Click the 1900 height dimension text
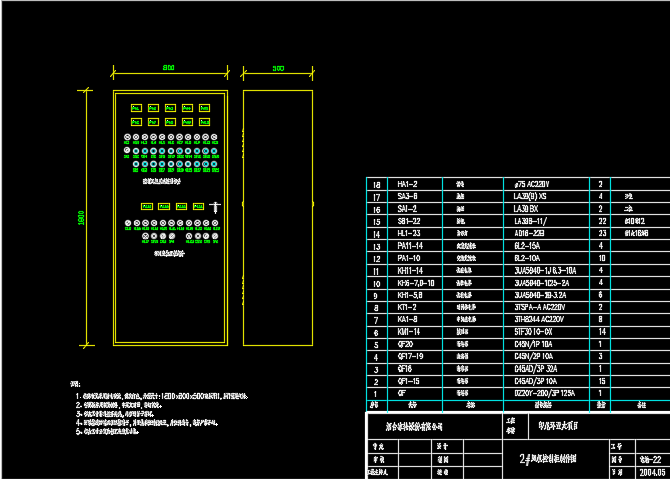This screenshot has height=481, width=670. [x=82, y=220]
